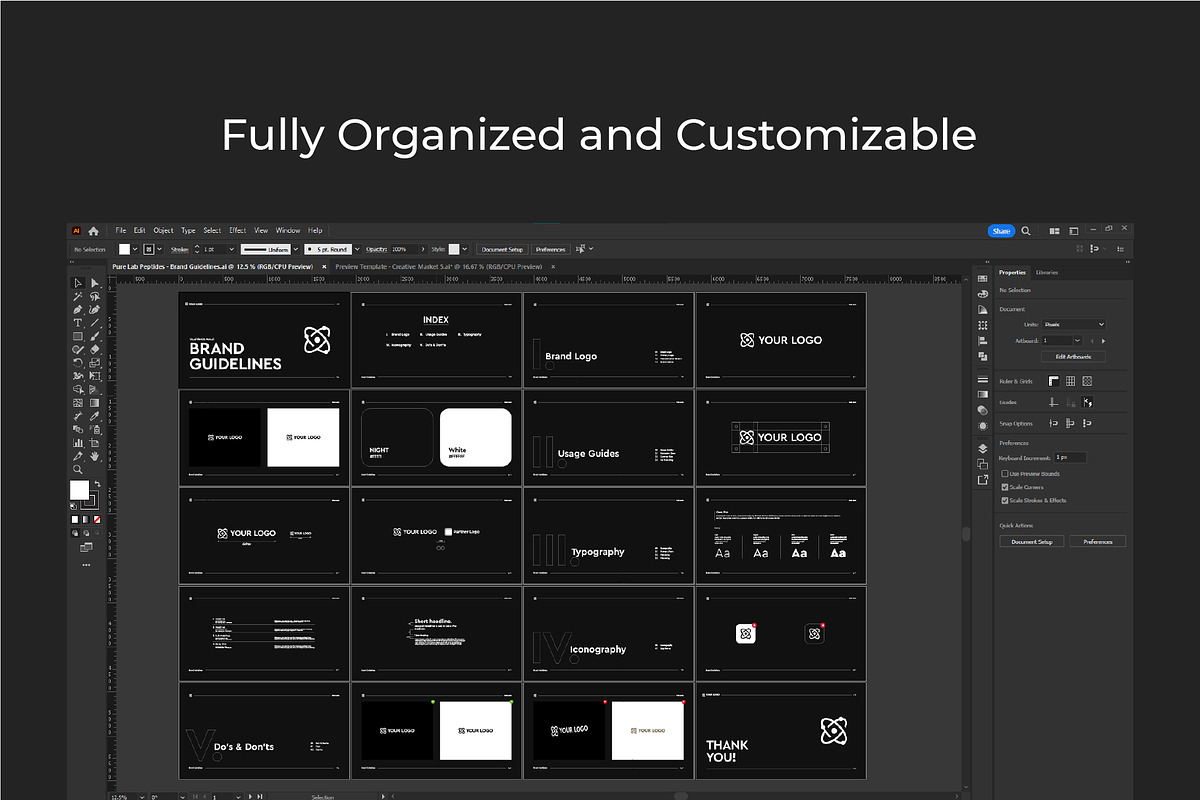
Task: Select the Hand tool
Action: 95,455
